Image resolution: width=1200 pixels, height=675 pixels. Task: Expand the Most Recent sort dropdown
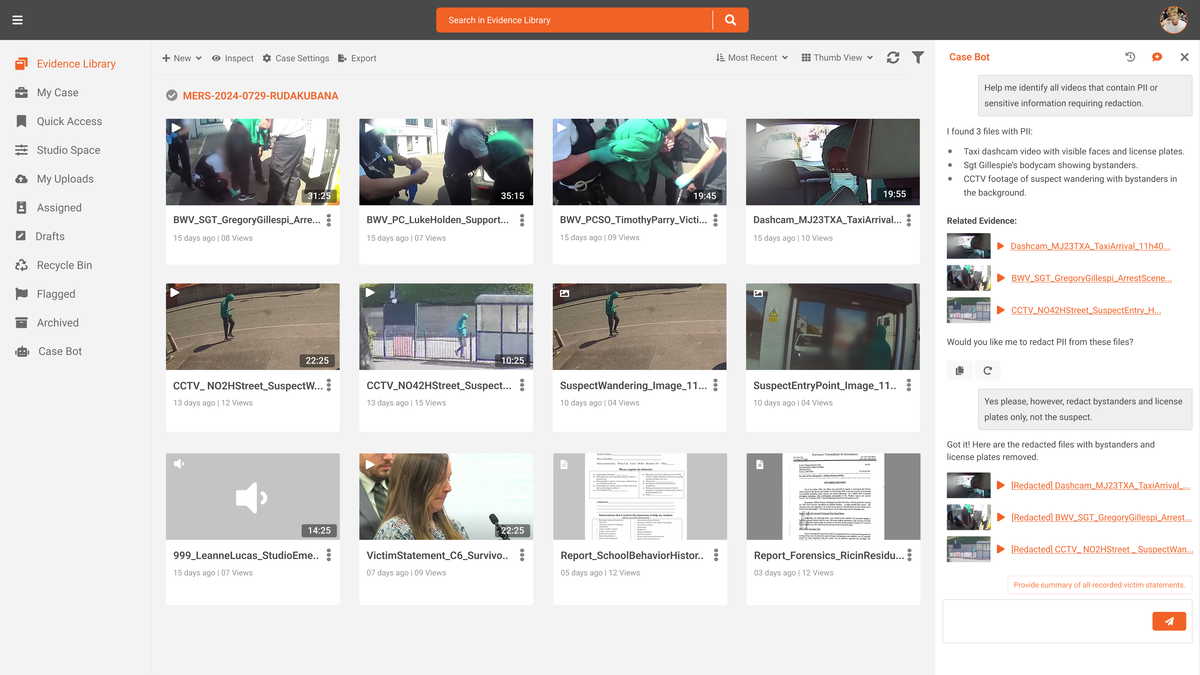752,58
